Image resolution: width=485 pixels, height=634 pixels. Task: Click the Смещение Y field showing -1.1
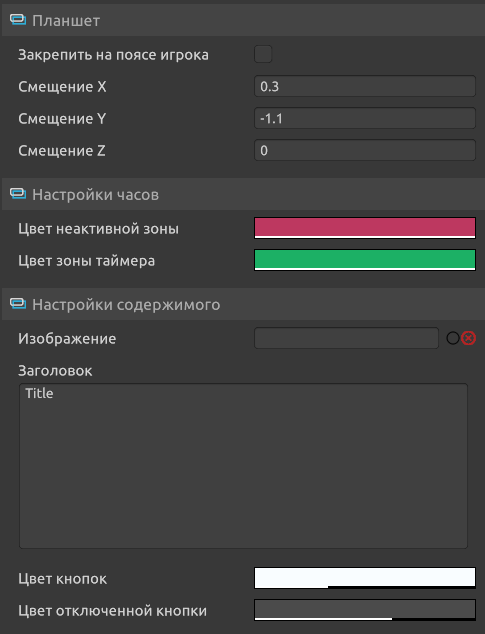365,118
